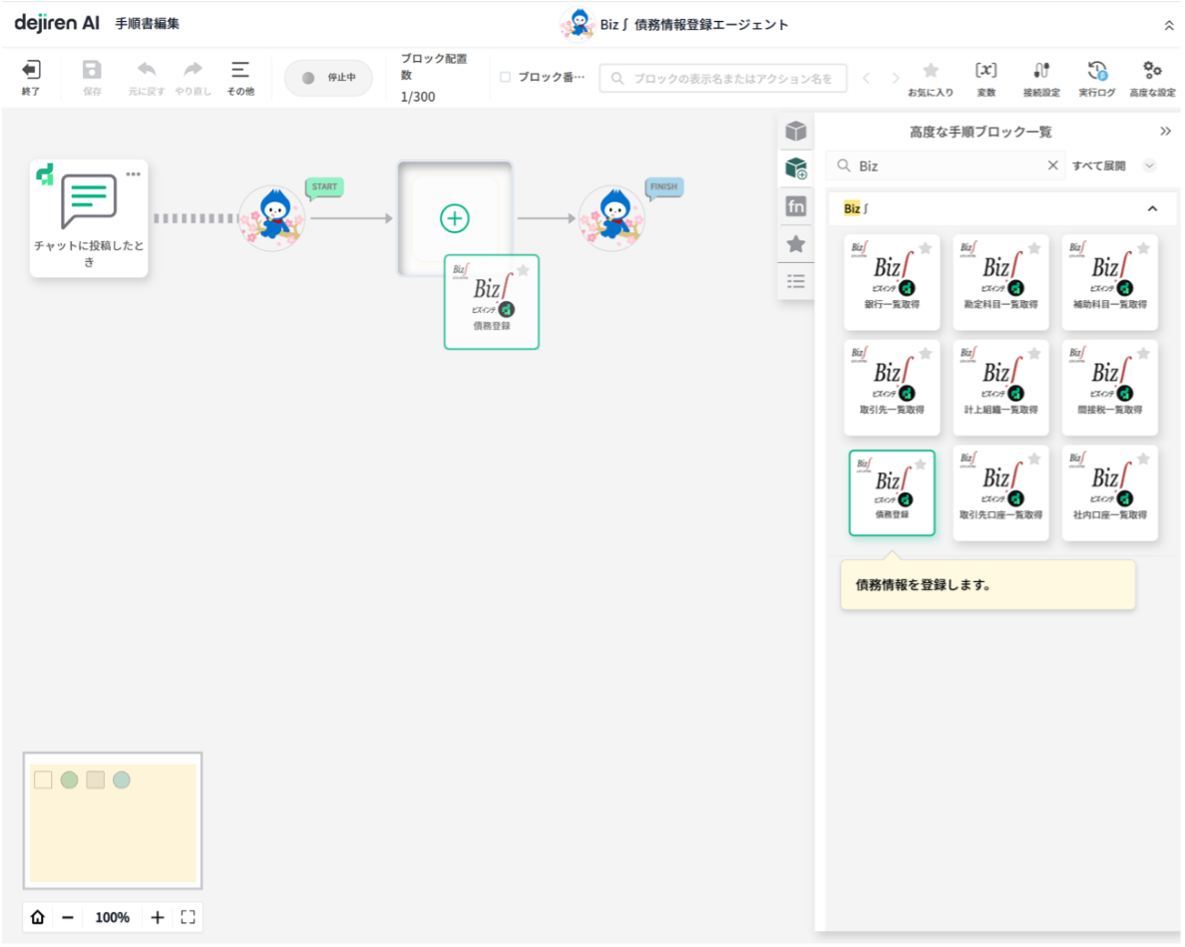Collapse the Biz∫ category section
The height and width of the screenshot is (947, 1185).
tap(1152, 209)
